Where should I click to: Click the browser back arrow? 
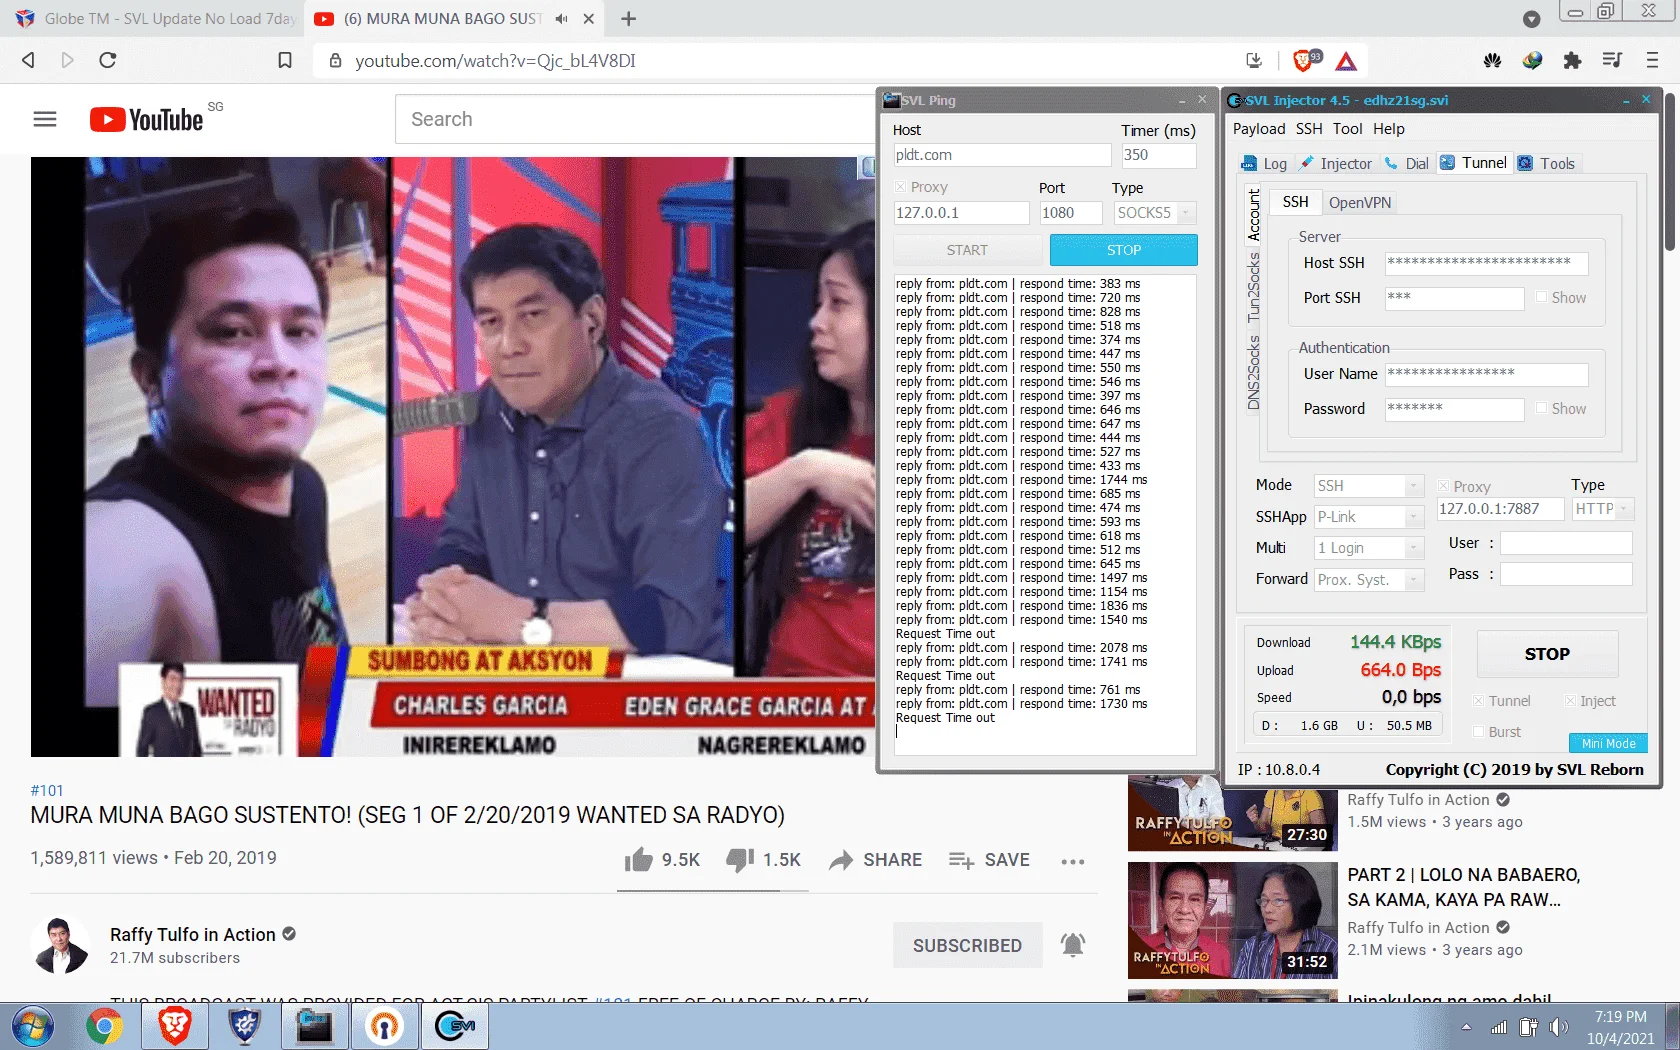pyautogui.click(x=28, y=60)
